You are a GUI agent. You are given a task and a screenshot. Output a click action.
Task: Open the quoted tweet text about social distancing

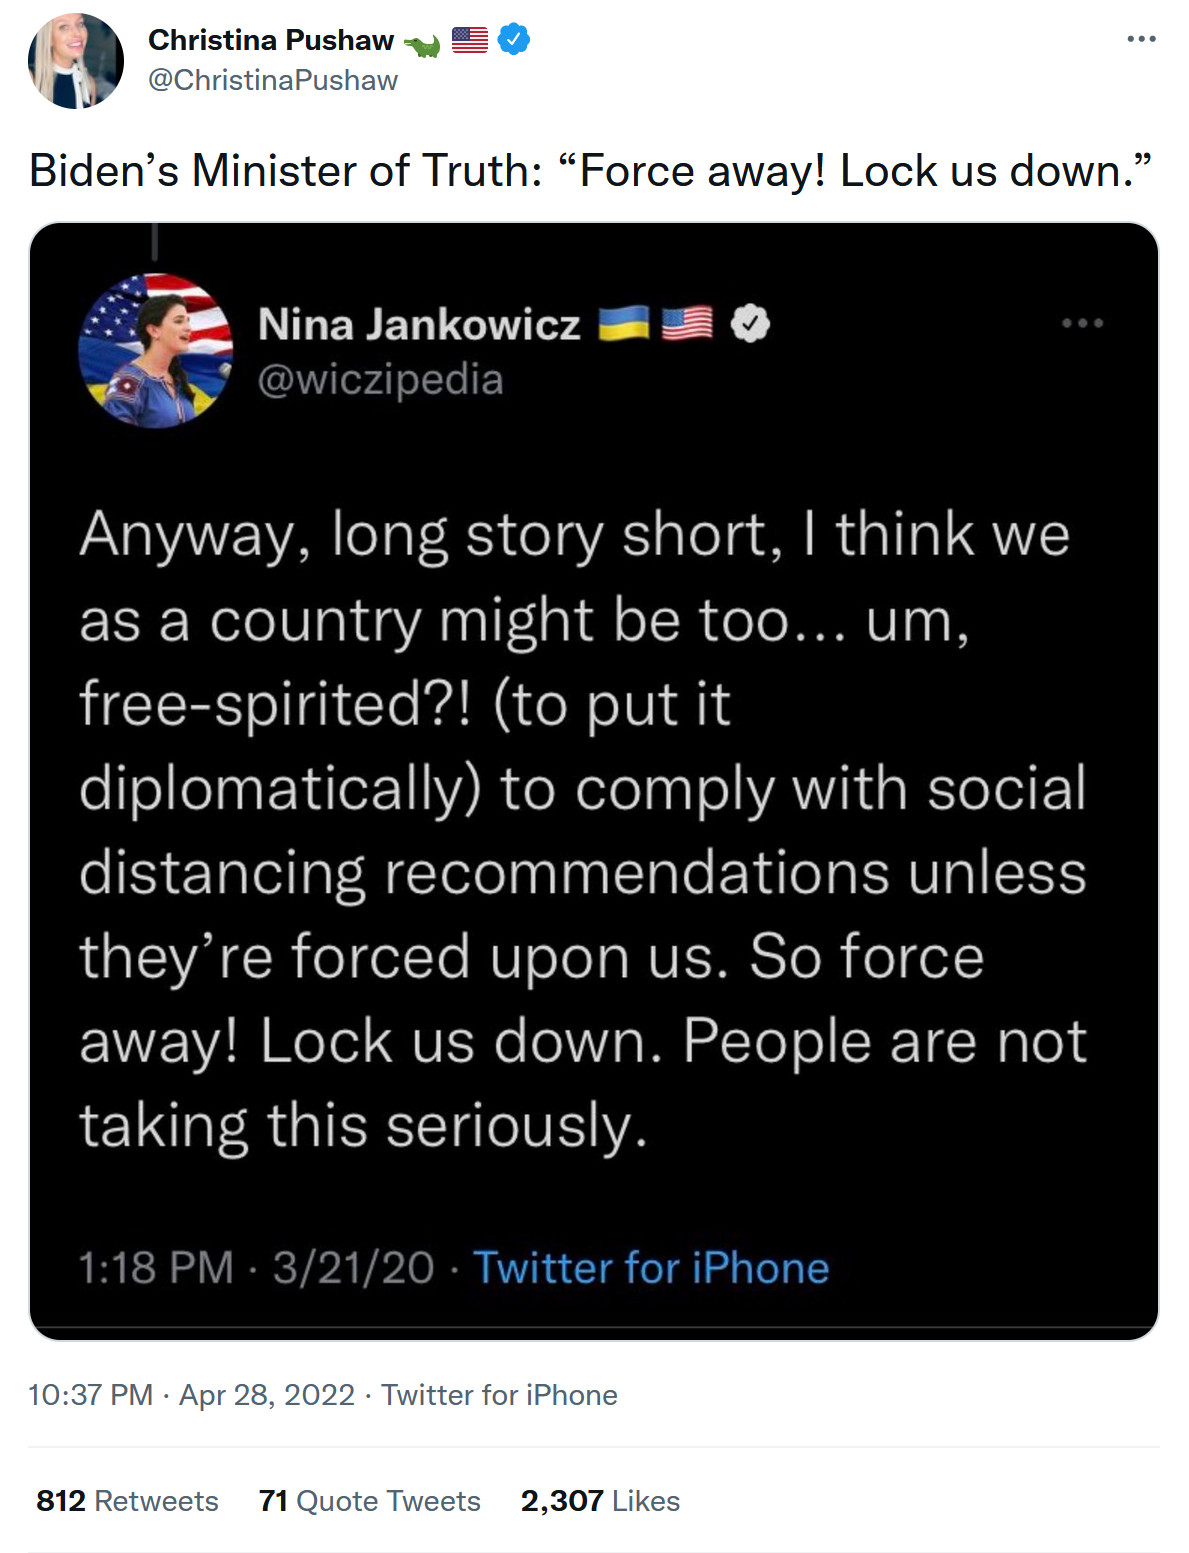click(x=582, y=828)
